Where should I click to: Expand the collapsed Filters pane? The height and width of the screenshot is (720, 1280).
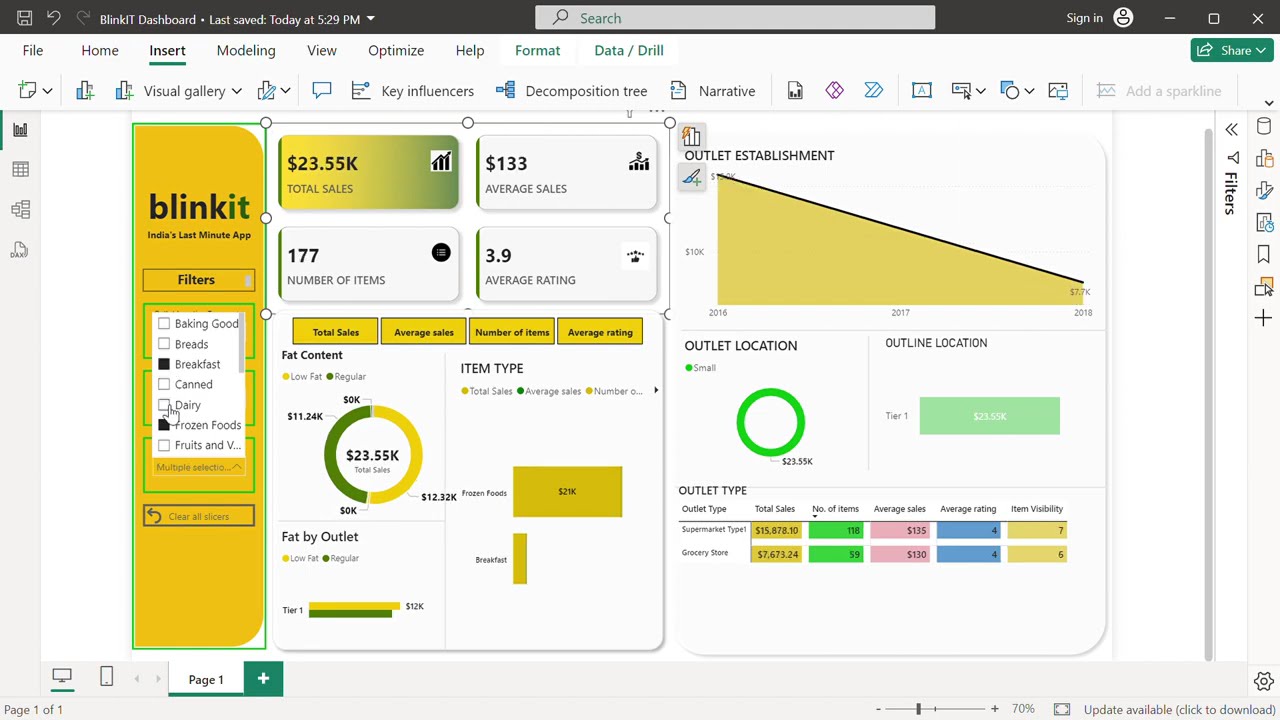click(x=1231, y=130)
